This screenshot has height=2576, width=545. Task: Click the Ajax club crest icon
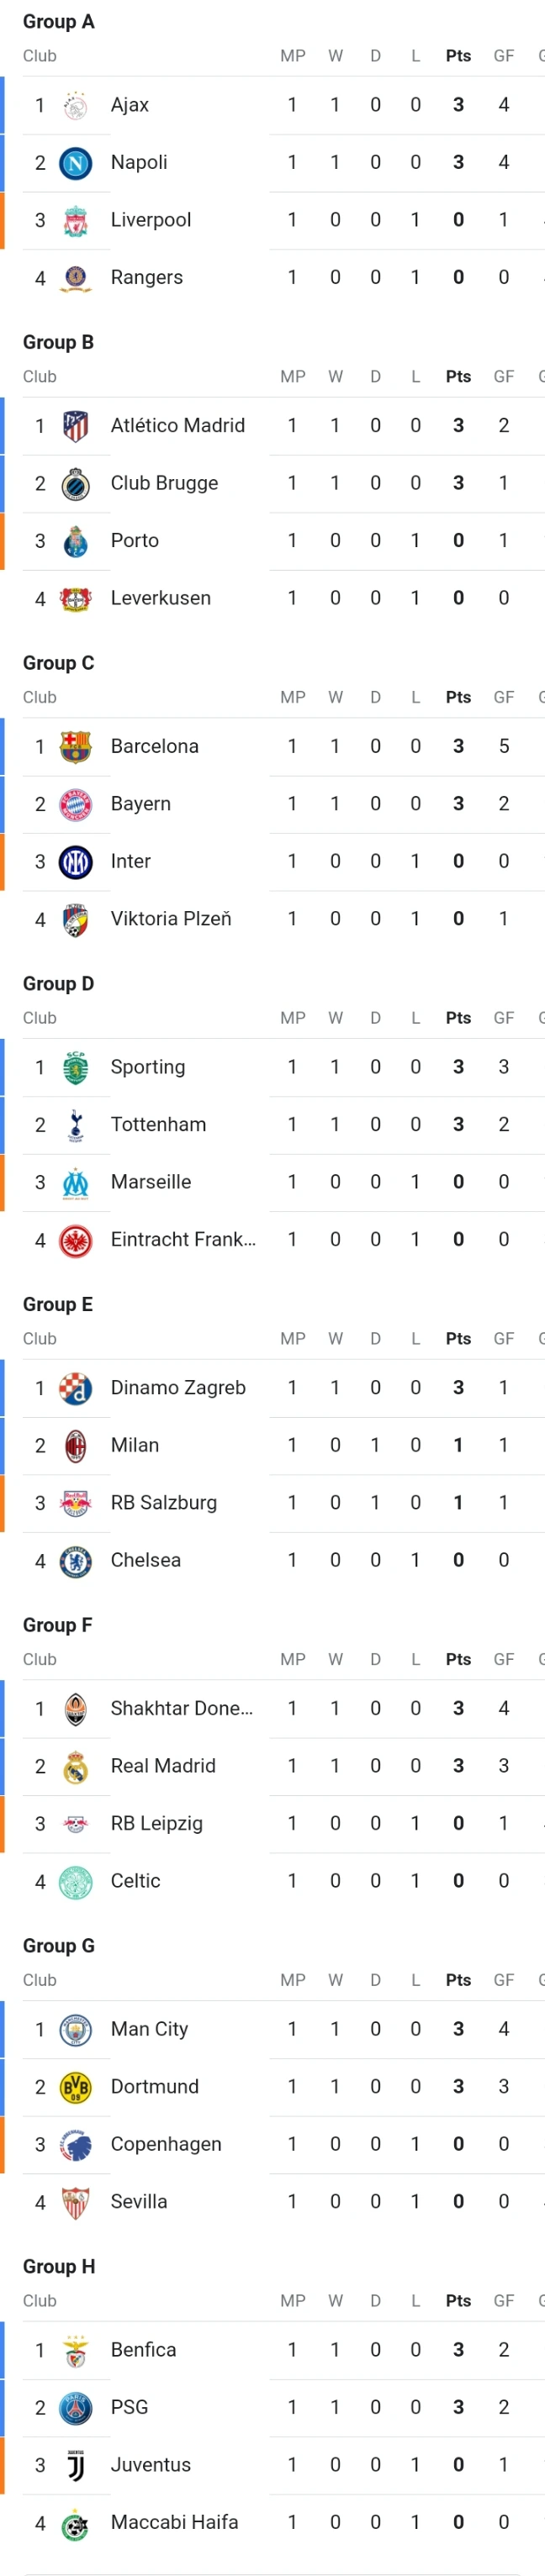75,105
